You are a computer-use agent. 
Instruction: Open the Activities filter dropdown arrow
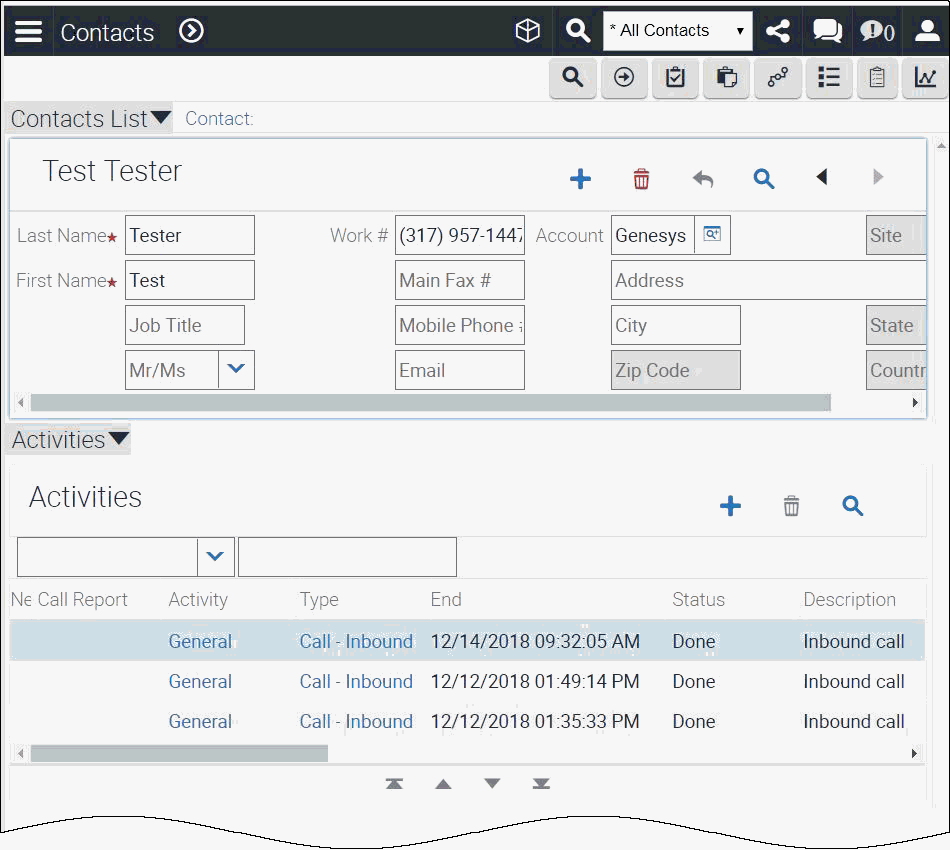(x=216, y=556)
